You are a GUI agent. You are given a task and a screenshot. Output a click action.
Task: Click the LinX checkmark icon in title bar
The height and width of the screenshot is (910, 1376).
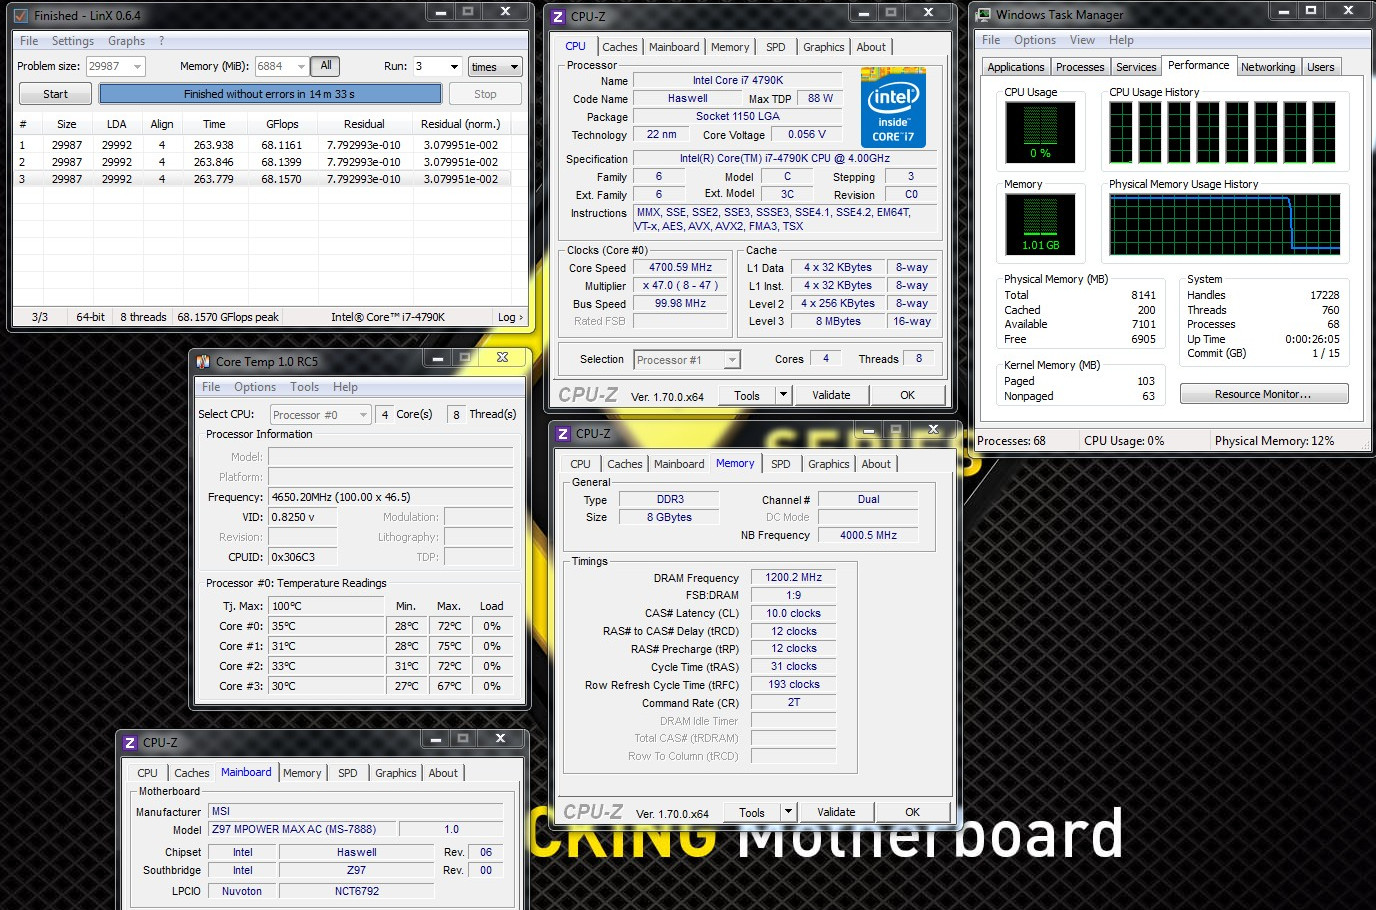21,16
